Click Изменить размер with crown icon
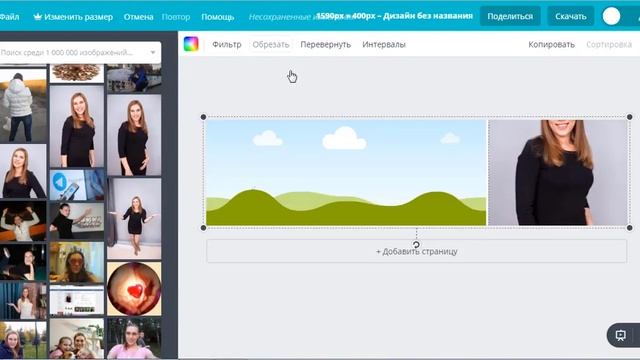640x360 pixels. [x=73, y=17]
